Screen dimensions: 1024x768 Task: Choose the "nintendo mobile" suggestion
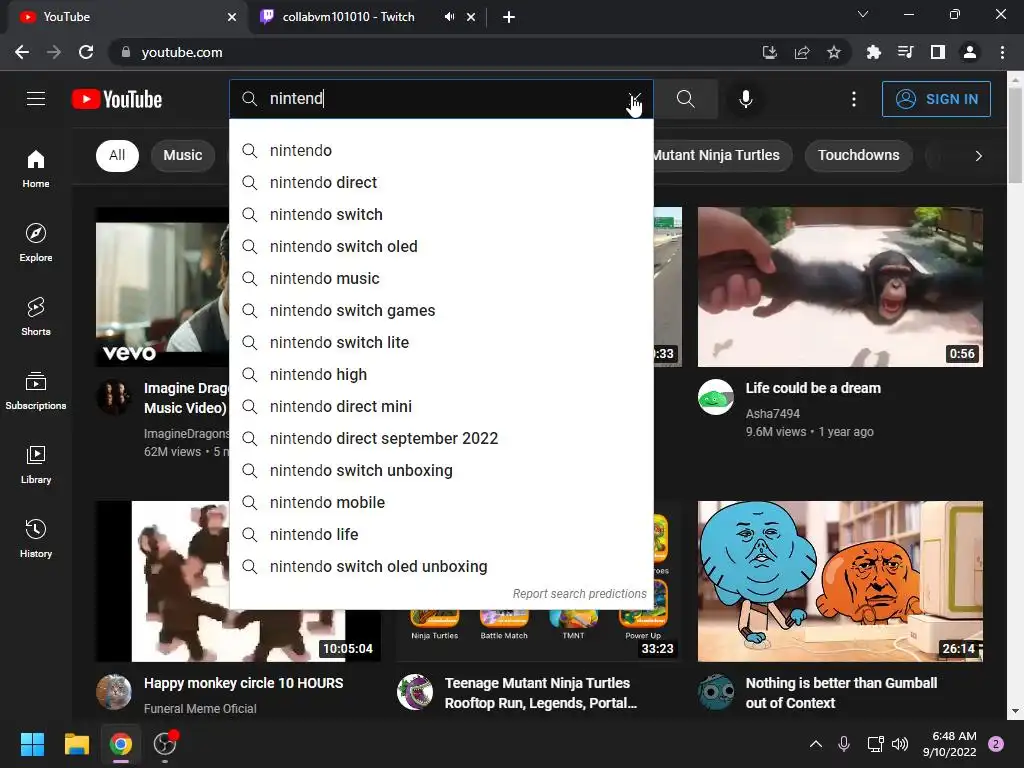click(441, 503)
